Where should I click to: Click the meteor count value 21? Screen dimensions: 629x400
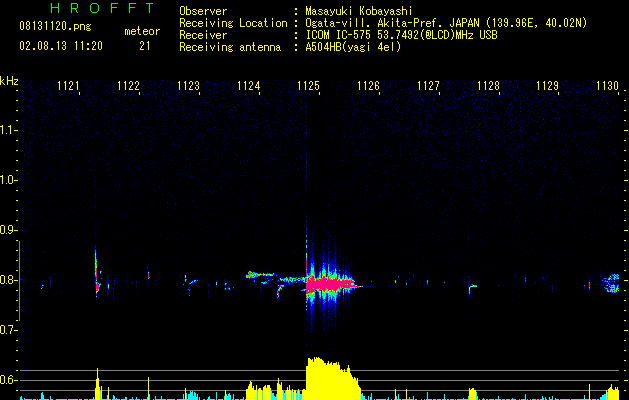(145, 46)
